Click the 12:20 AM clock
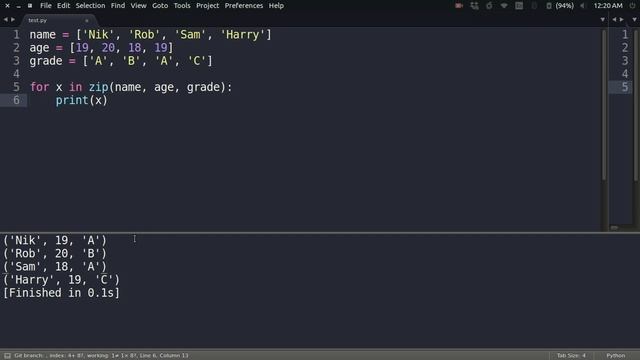The width and height of the screenshot is (640, 360). click(608, 6)
